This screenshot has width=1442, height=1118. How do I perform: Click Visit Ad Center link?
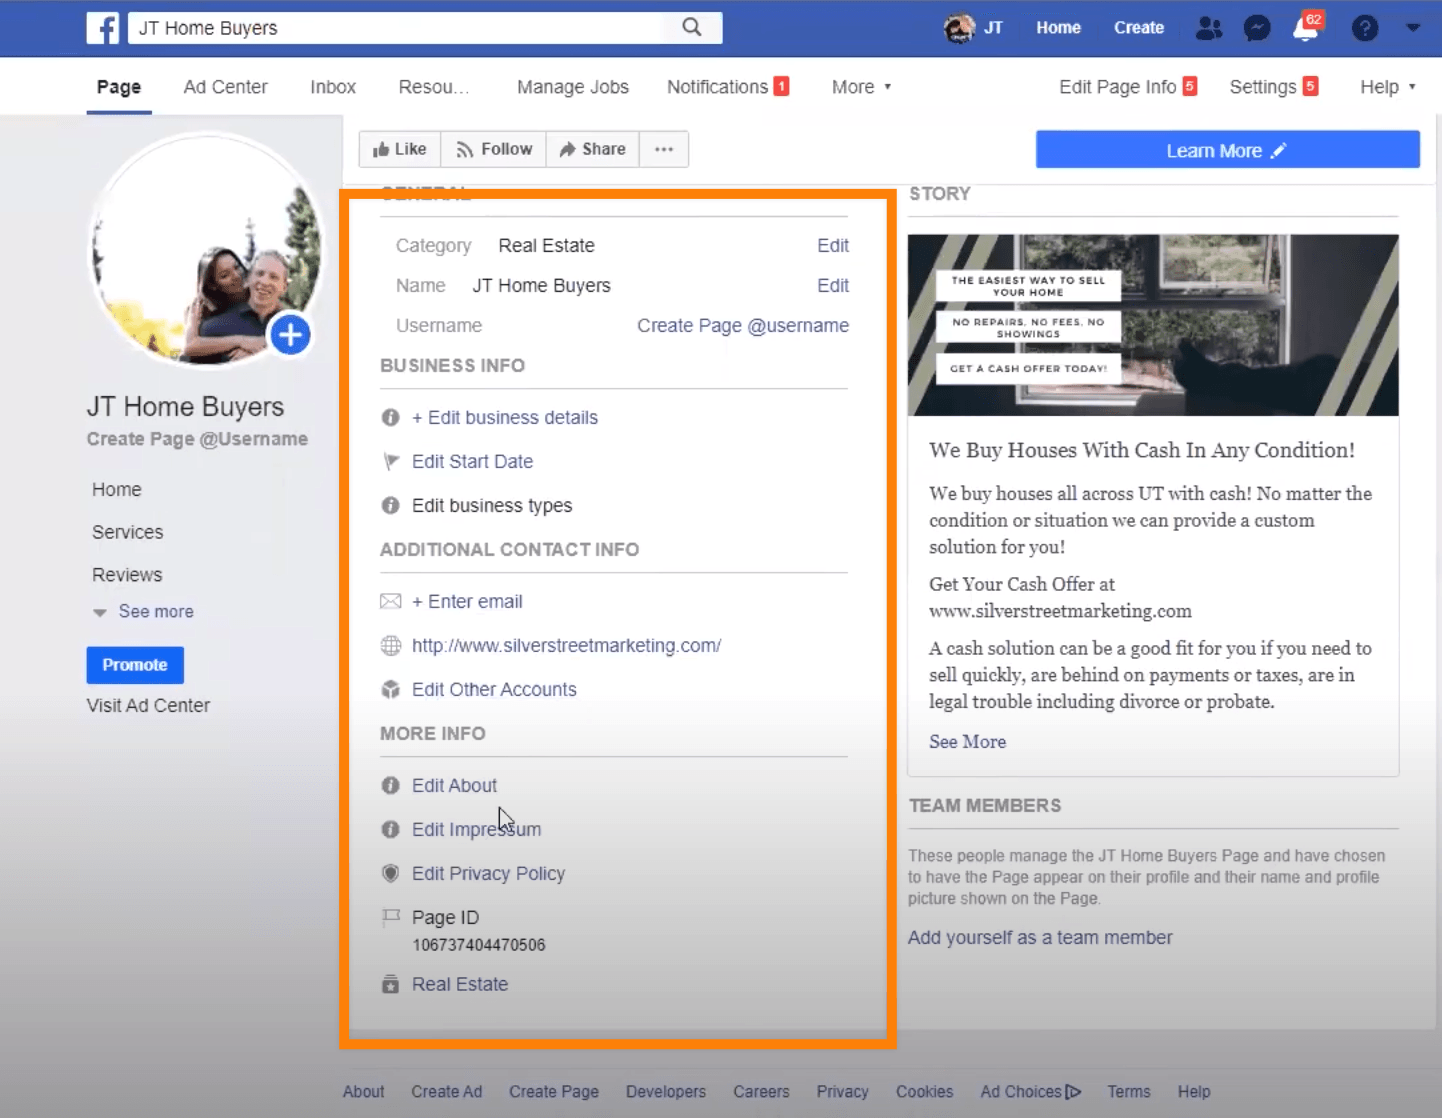tap(148, 705)
